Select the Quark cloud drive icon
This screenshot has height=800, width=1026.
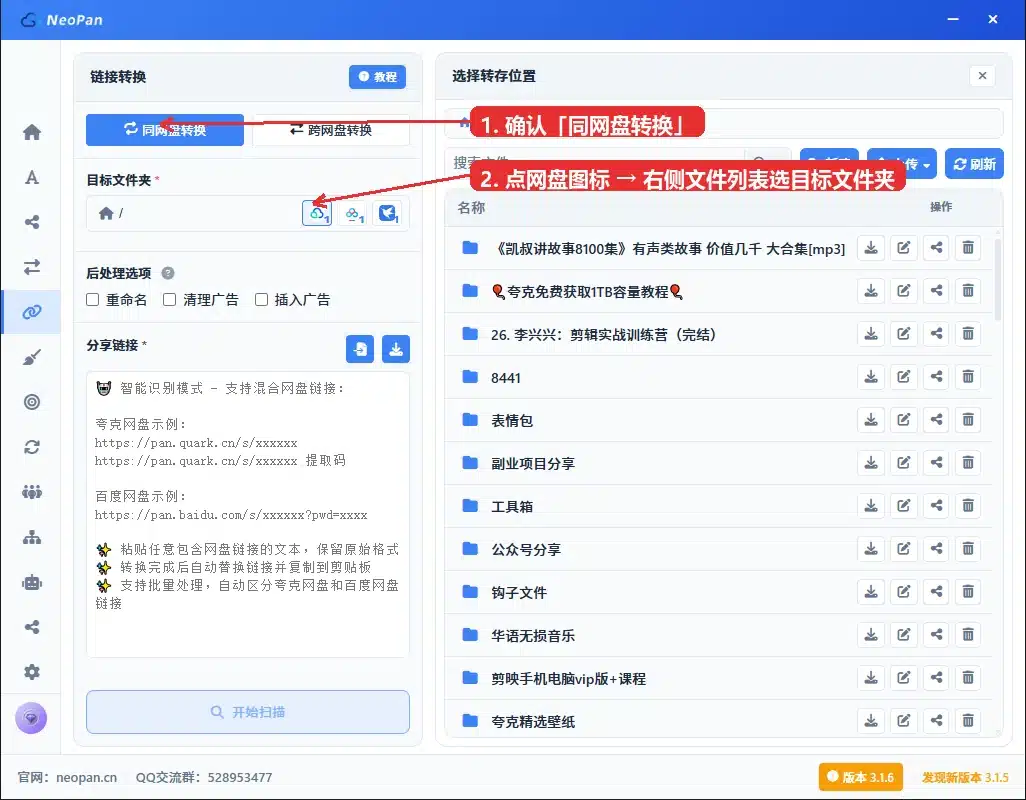coord(317,213)
